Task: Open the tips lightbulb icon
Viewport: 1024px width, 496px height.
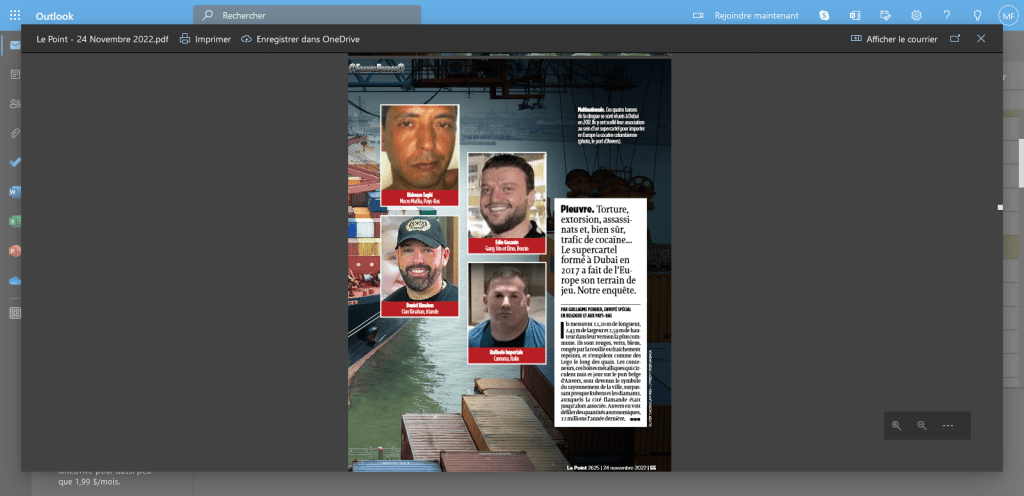Action: pyautogui.click(x=977, y=16)
